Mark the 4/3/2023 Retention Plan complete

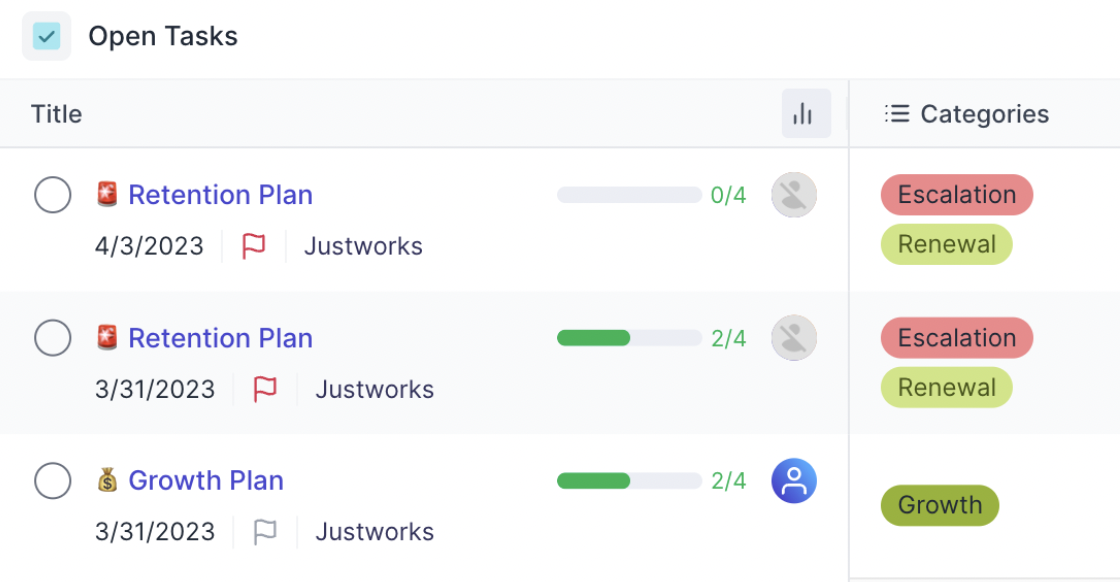53,195
